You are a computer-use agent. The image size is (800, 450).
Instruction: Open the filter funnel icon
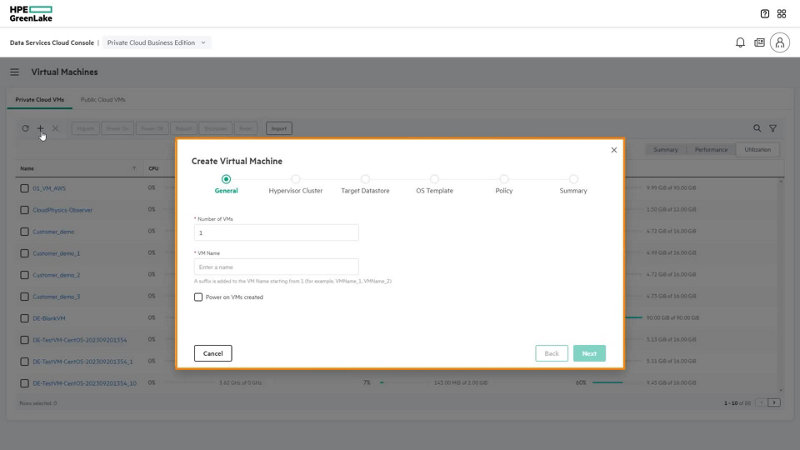point(773,128)
